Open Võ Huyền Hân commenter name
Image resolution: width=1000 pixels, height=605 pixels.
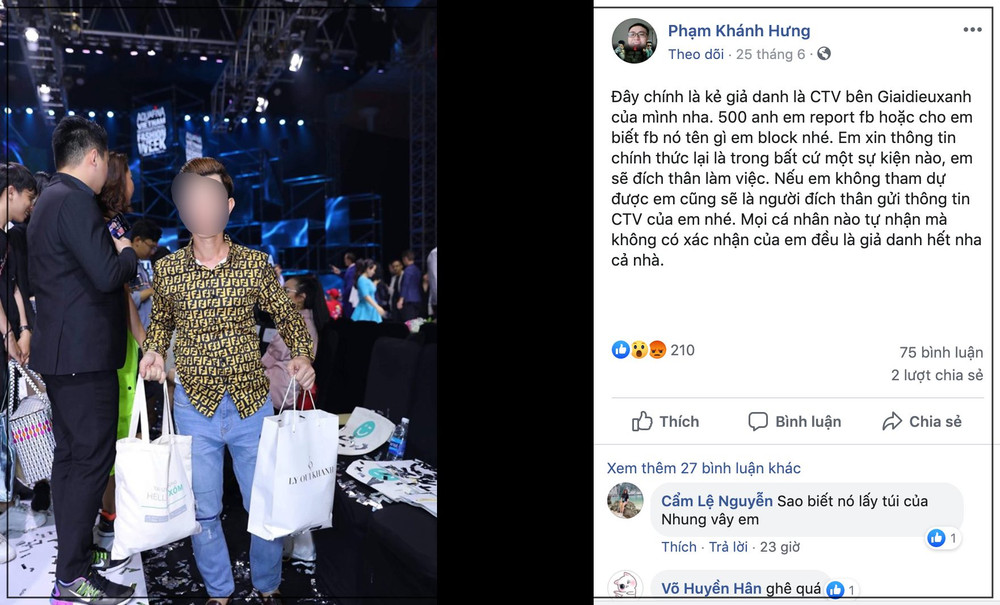[x=711, y=588]
